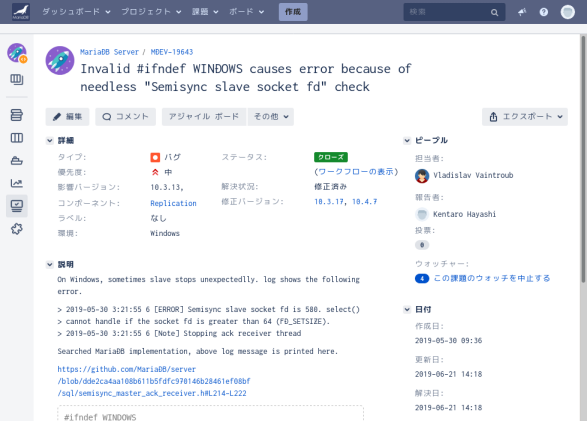Click the search magnifier icon
The width and height of the screenshot is (587, 421).
[x=495, y=12]
